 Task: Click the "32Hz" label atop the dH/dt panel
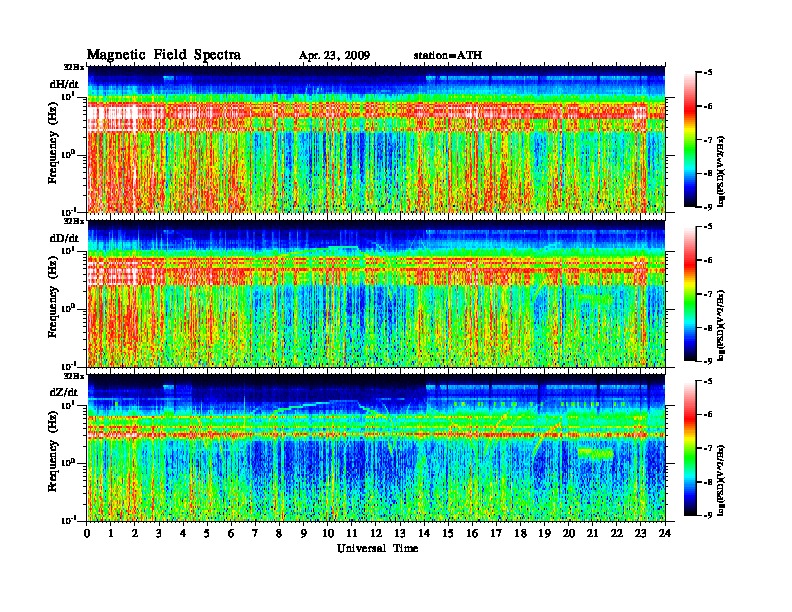click(x=74, y=67)
